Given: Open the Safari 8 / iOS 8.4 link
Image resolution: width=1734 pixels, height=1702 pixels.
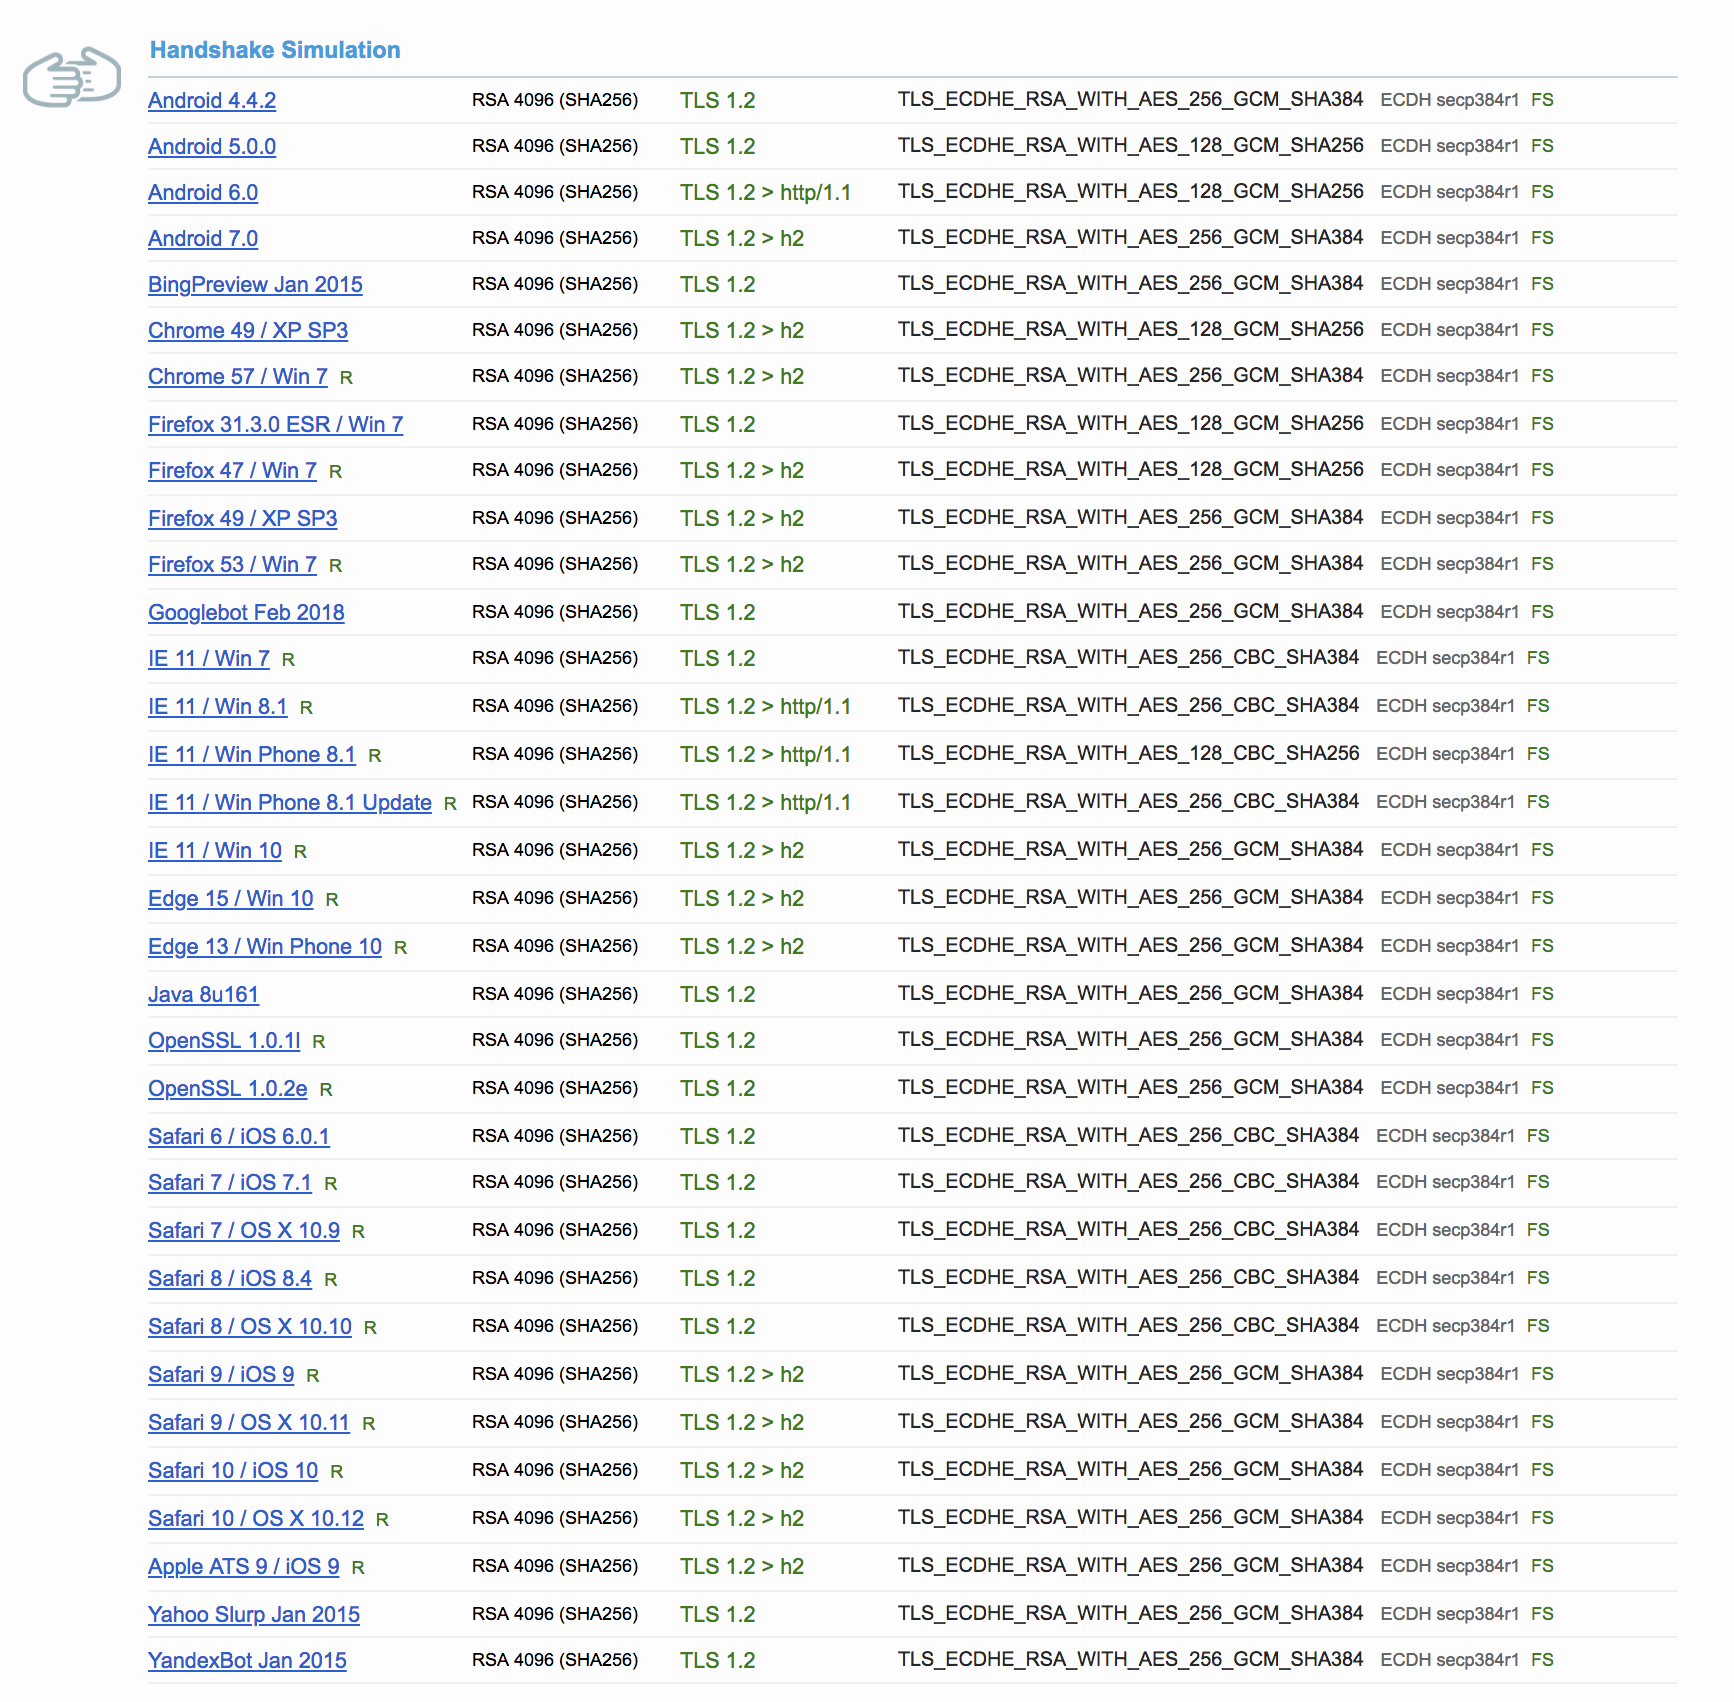Looking at the screenshot, I should click(230, 1278).
